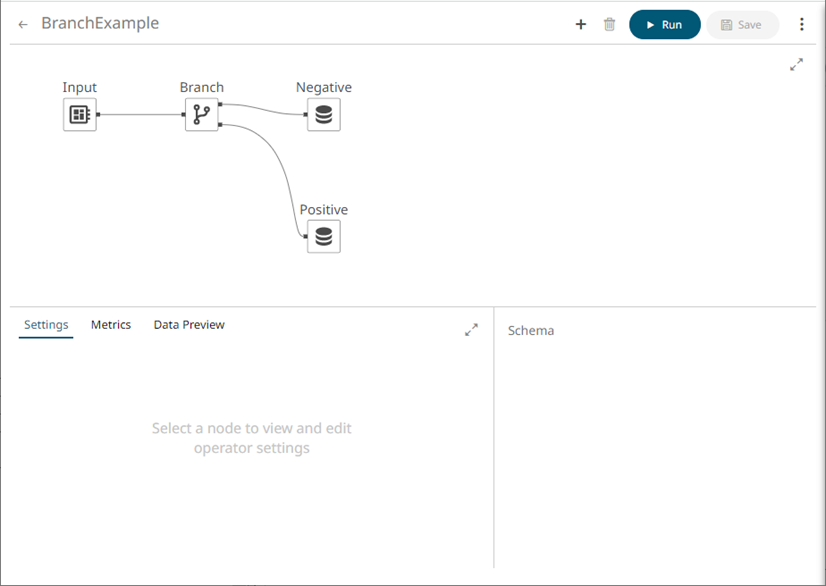Select the Branch operator icon
This screenshot has width=826, height=586.
(202, 114)
